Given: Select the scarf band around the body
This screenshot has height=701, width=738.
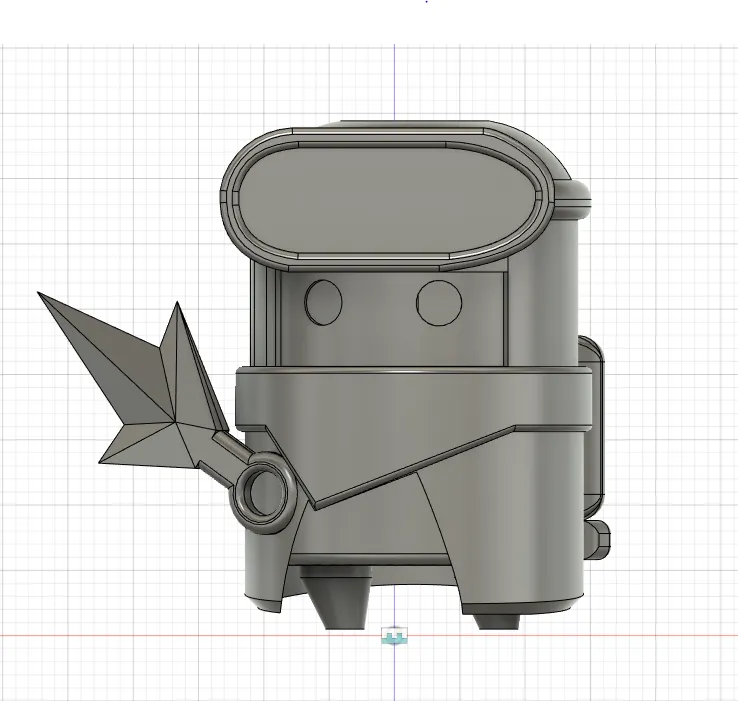Looking at the screenshot, I should click(413, 400).
